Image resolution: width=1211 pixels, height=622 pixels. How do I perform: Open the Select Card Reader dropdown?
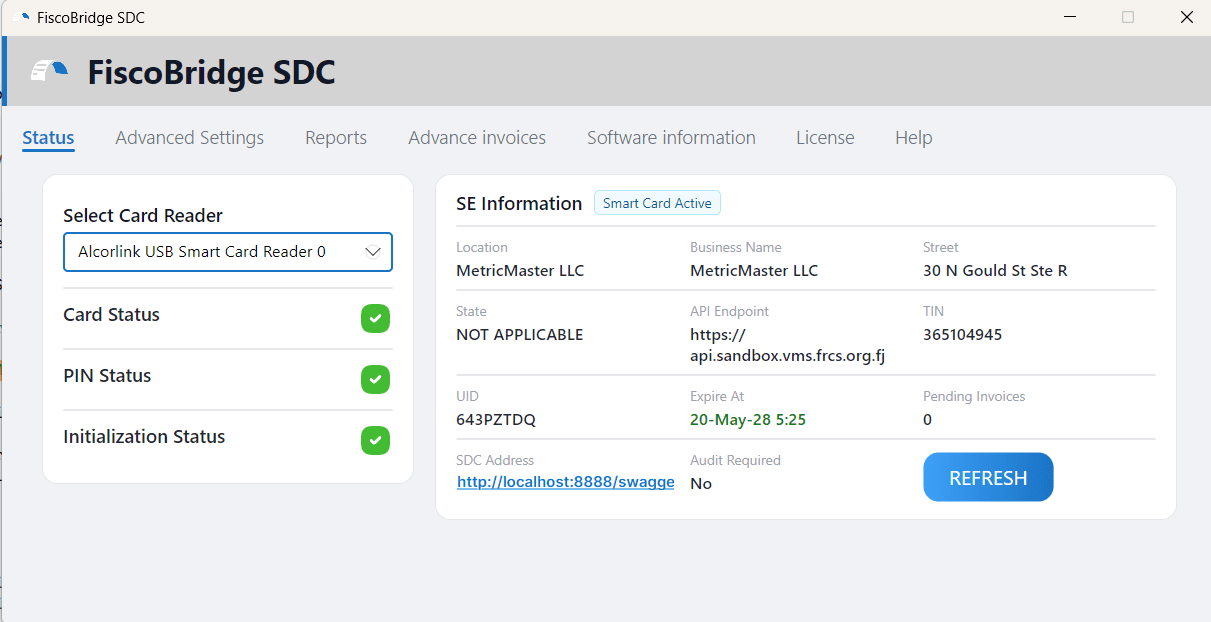pos(228,252)
